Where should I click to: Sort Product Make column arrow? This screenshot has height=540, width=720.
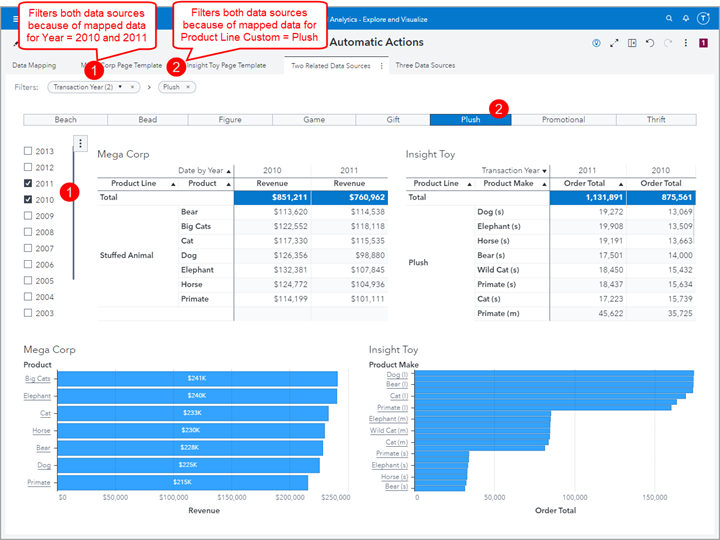pos(545,184)
